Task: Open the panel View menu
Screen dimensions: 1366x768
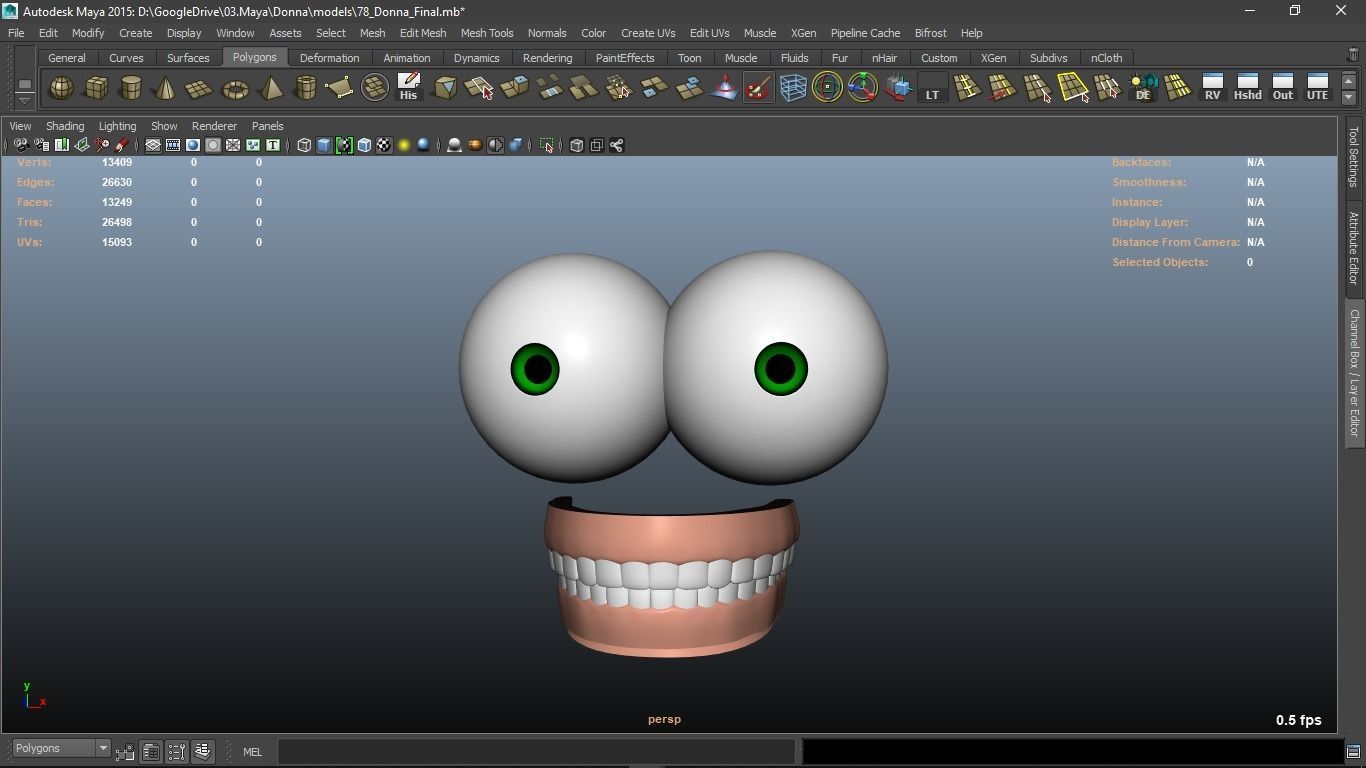Action: (20, 126)
